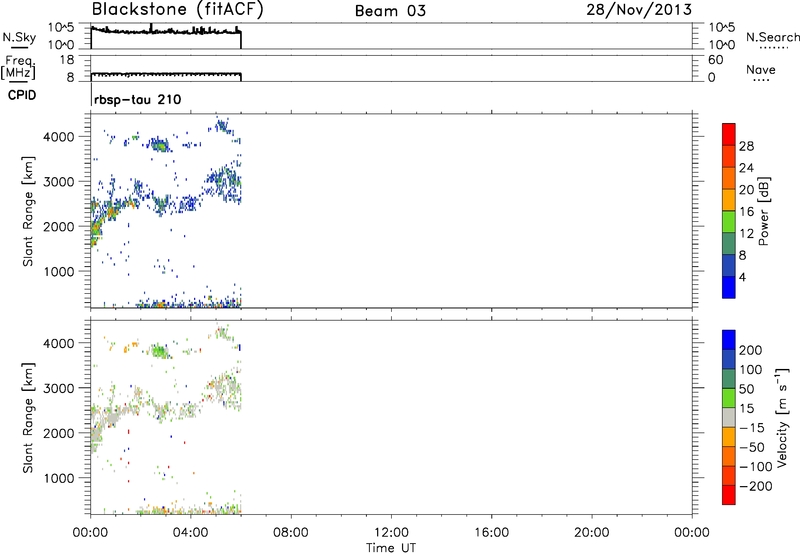The height and width of the screenshot is (554, 800).
Task: Click the 'Freq. [MHz]' axis label
Action: [x=18, y=67]
